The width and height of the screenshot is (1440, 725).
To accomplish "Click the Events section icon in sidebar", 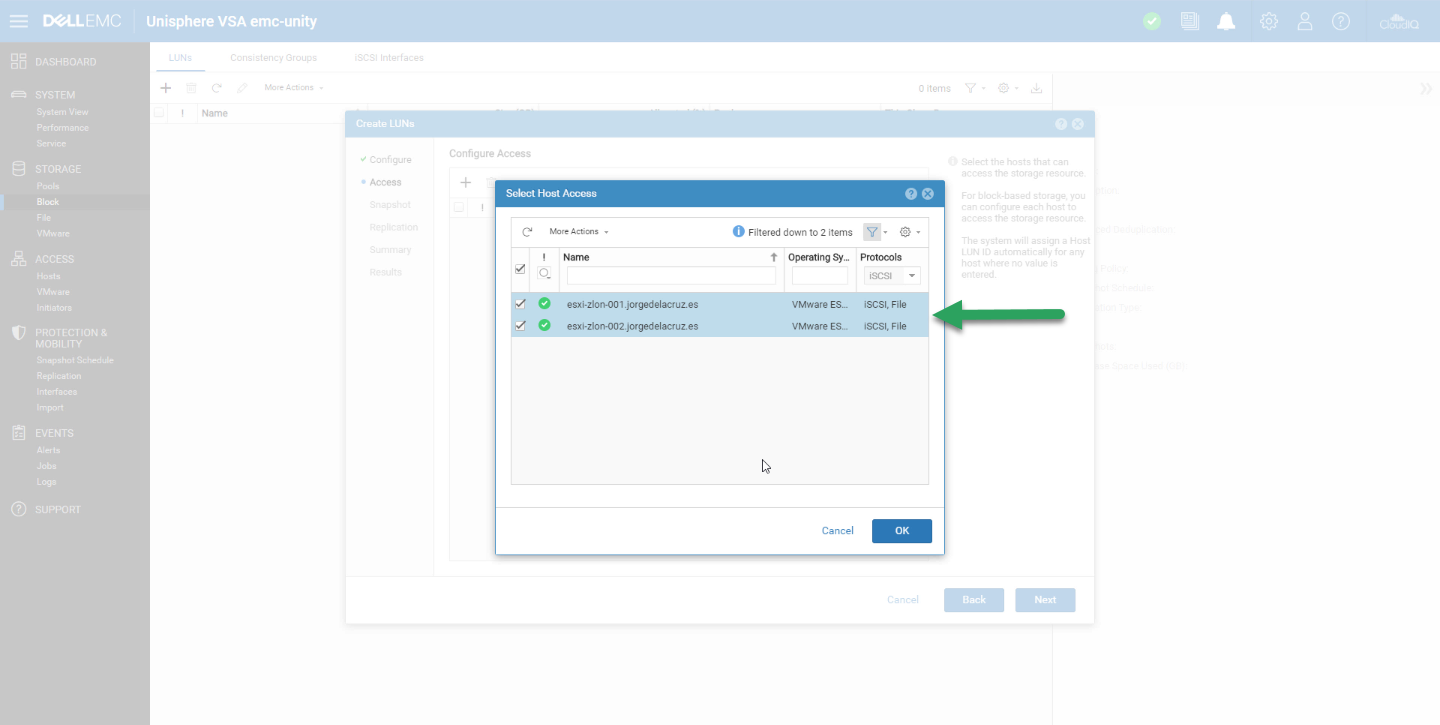I will point(18,433).
